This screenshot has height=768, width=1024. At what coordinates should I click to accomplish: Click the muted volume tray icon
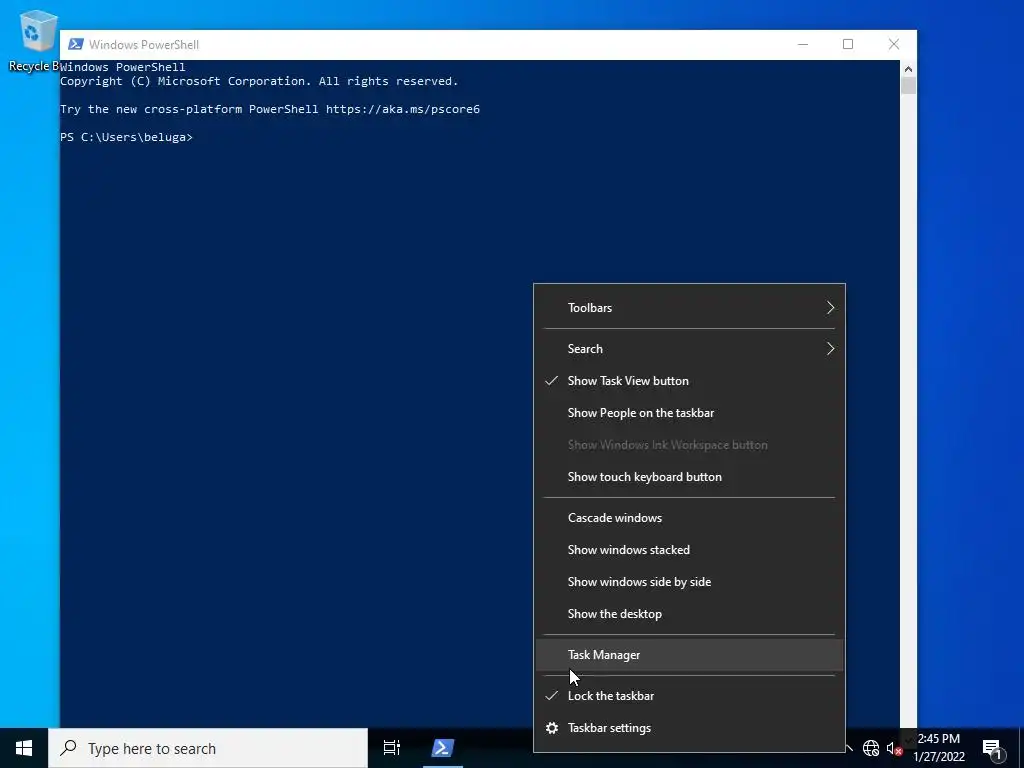coord(894,748)
